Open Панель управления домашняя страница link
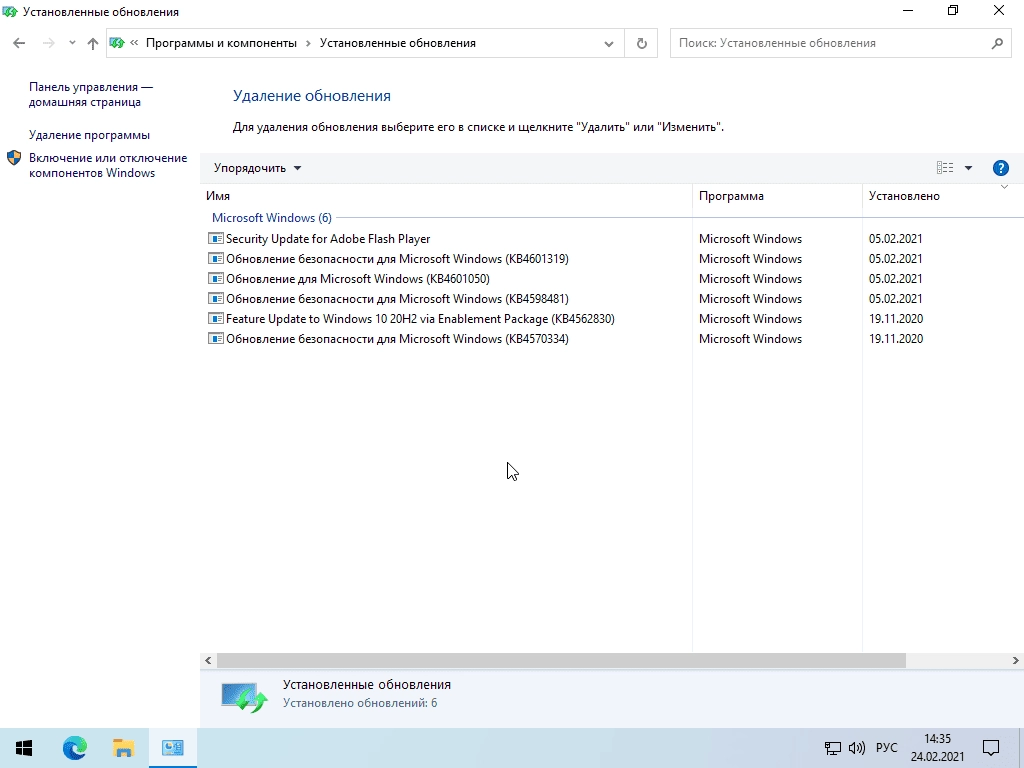 tap(91, 94)
